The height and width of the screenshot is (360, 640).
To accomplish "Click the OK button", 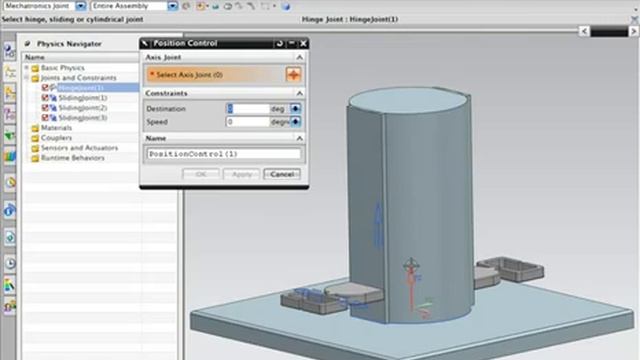I will pyautogui.click(x=201, y=174).
